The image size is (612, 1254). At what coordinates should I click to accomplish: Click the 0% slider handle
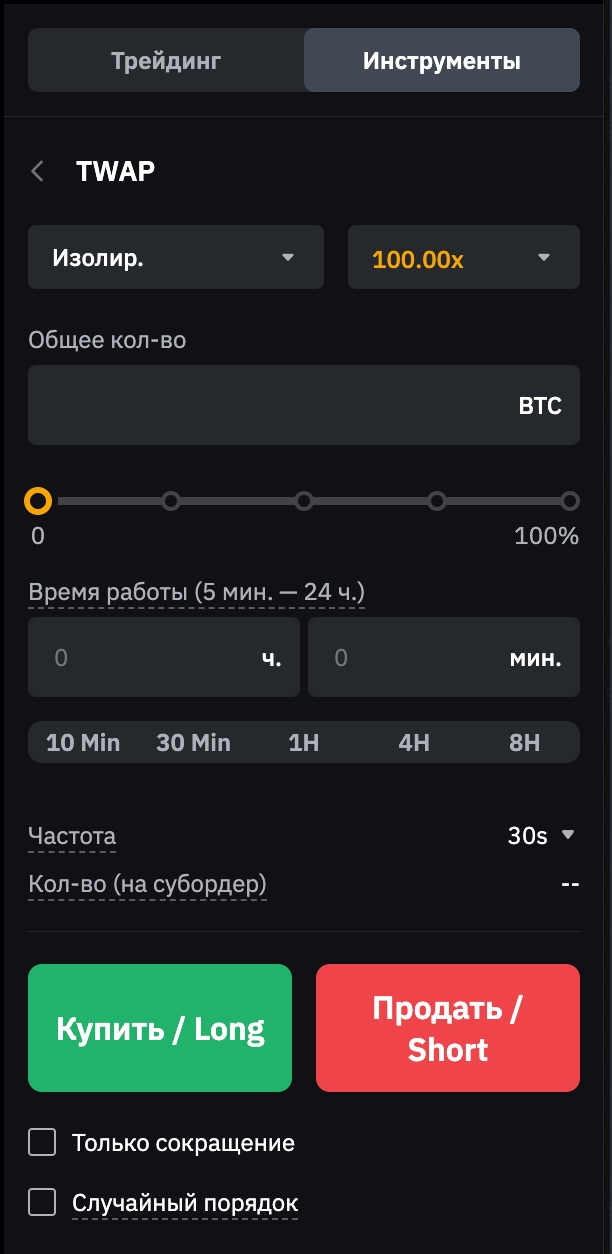point(38,500)
